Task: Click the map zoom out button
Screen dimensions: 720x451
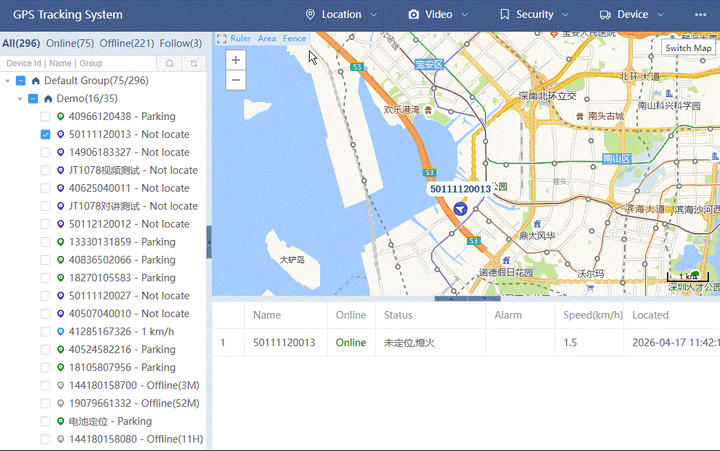Action: tap(236, 80)
